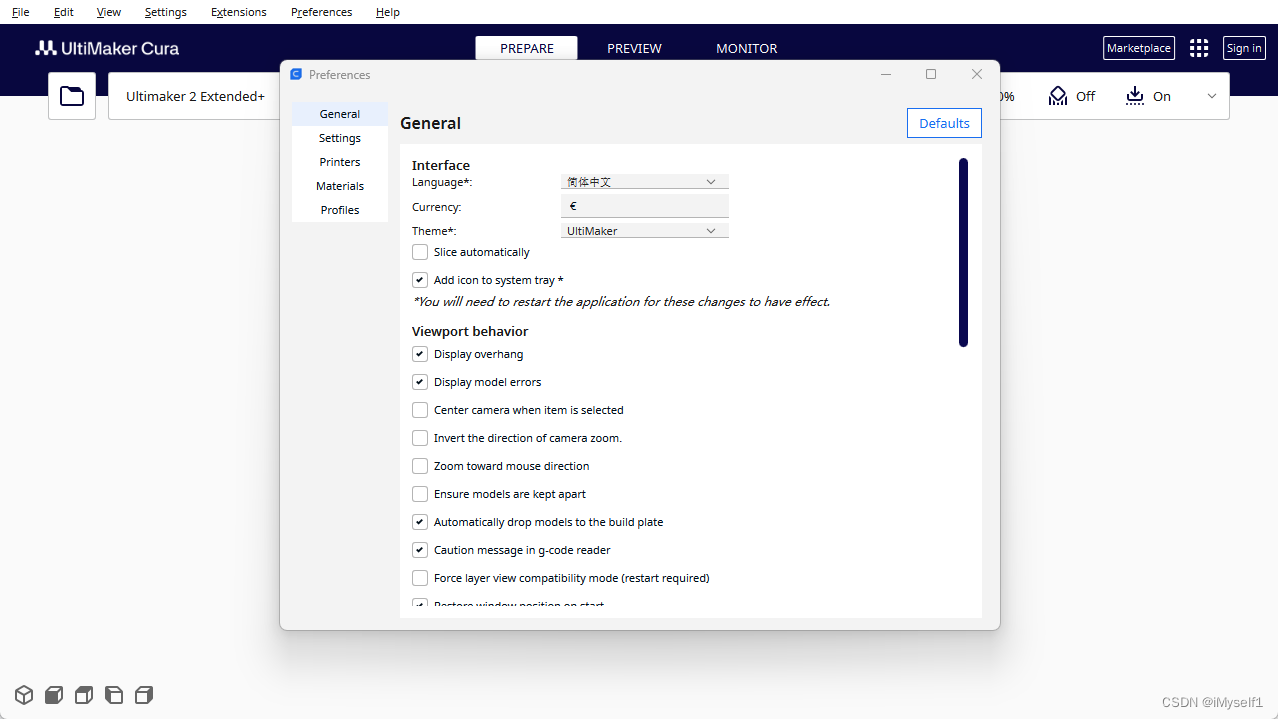The height and width of the screenshot is (719, 1278).
Task: Enable Ensure models are kept apart
Action: [420, 494]
